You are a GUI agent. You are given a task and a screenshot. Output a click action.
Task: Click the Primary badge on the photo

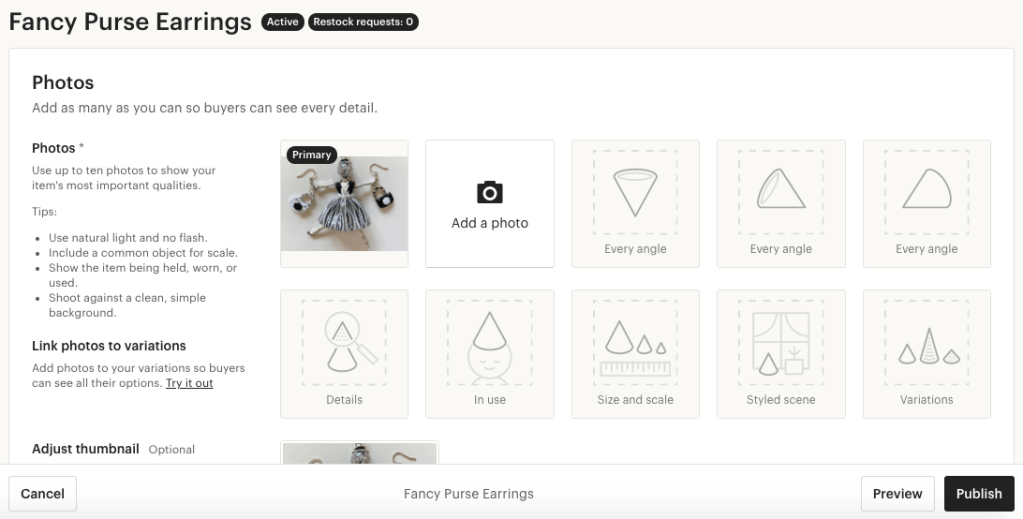(x=312, y=155)
